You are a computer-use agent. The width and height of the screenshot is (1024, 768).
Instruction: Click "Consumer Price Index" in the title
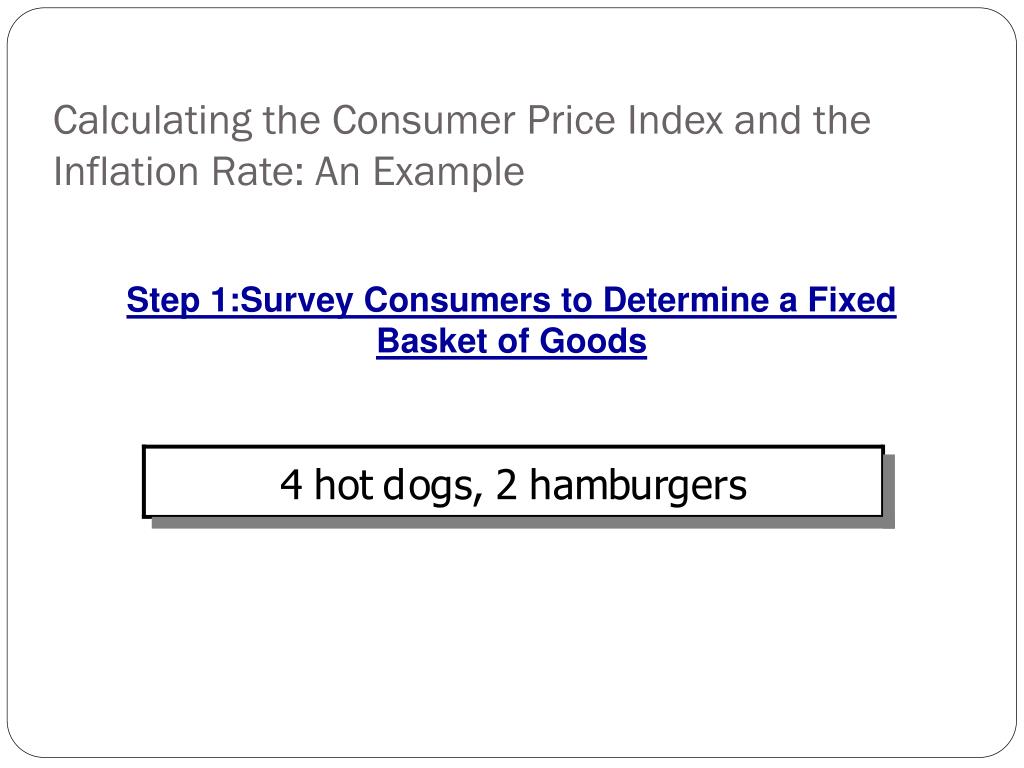click(x=528, y=121)
